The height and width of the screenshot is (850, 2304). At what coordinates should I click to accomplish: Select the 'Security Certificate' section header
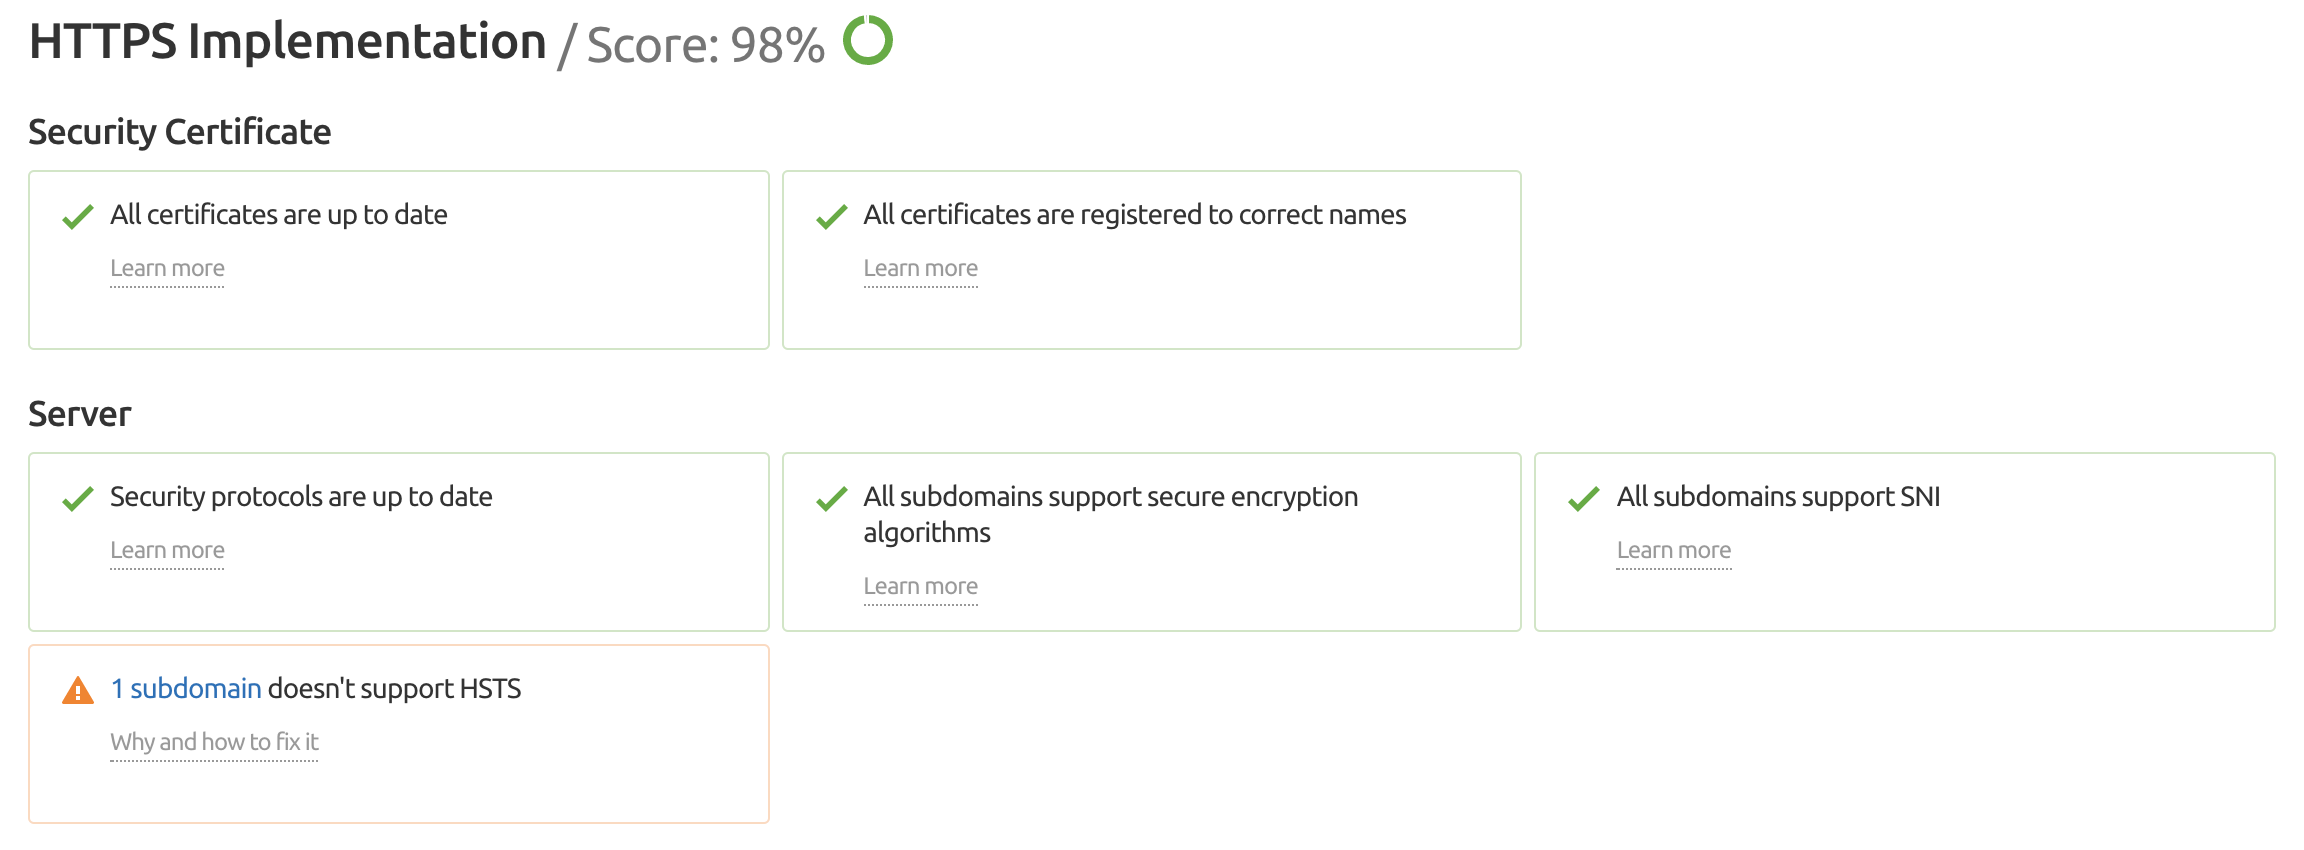pos(179,131)
